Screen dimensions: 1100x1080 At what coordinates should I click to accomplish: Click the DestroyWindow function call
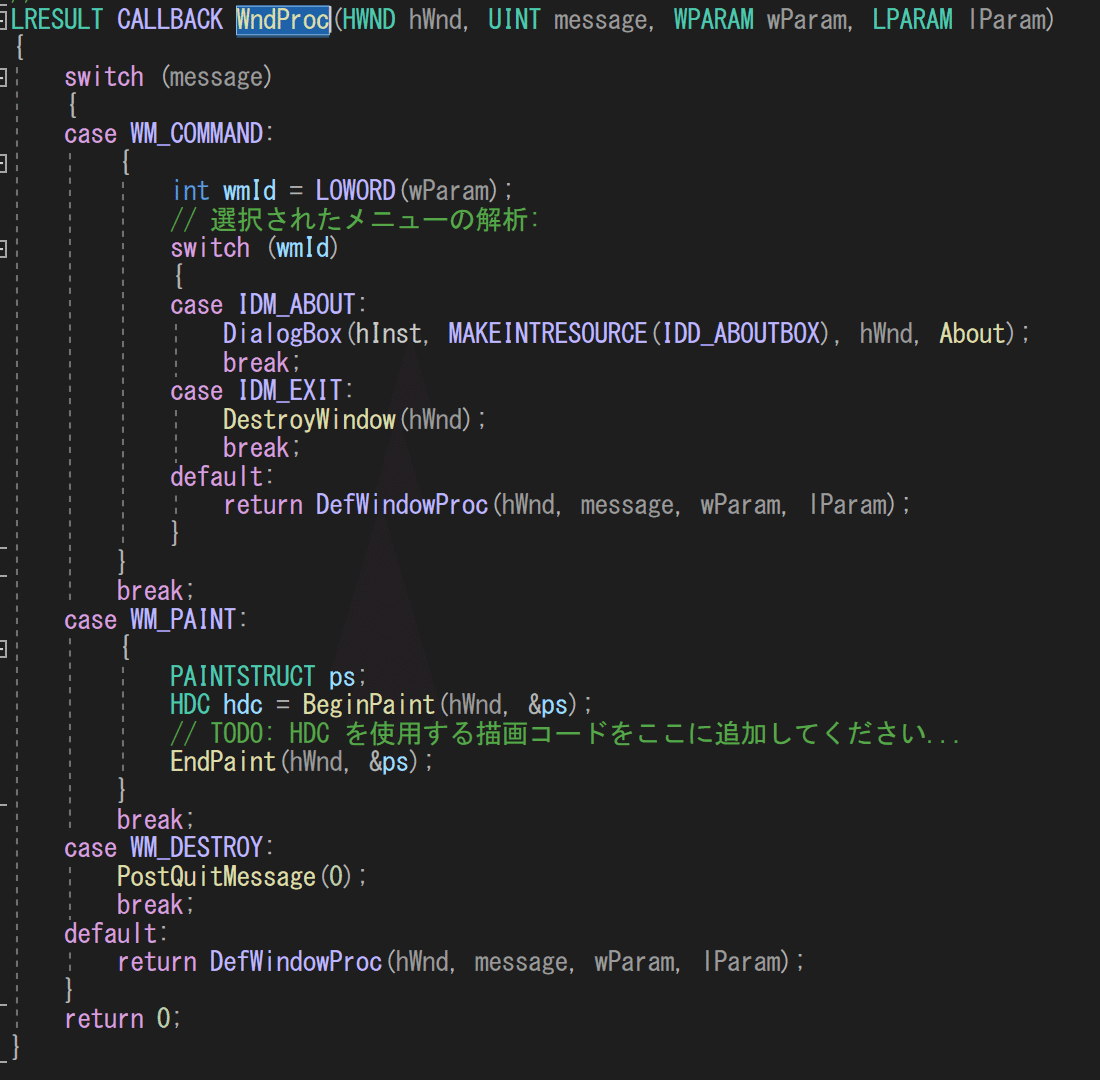(309, 420)
